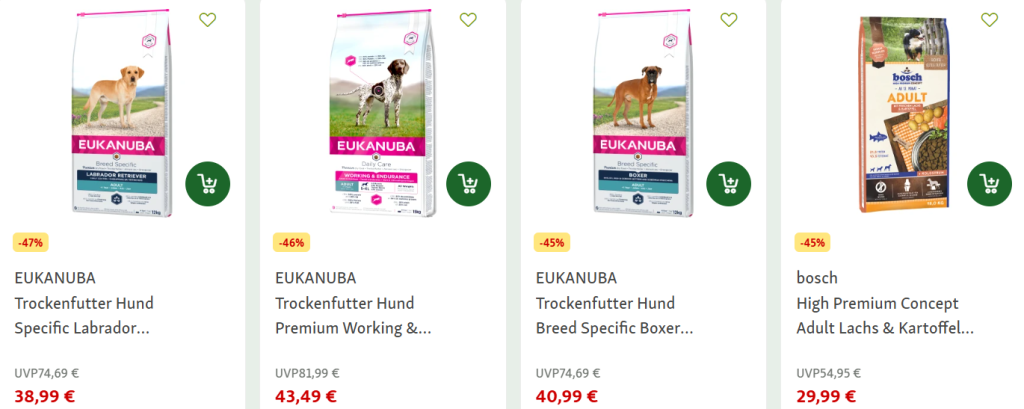The image size is (1024, 409).
Task: Click heart icon on Eukanuba Boxer product
Action: click(729, 20)
